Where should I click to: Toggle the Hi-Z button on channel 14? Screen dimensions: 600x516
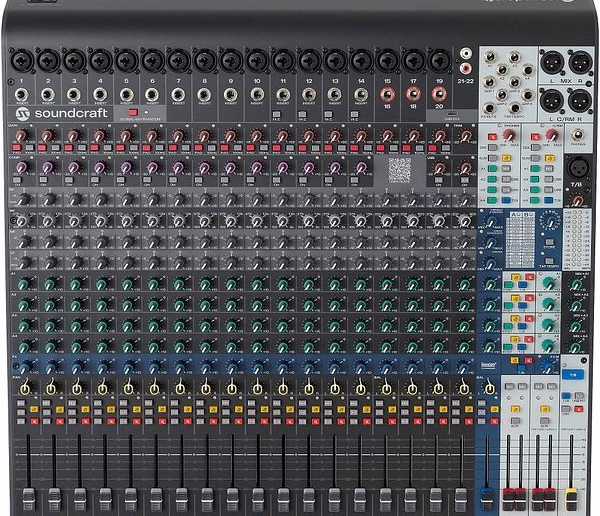(x=354, y=114)
